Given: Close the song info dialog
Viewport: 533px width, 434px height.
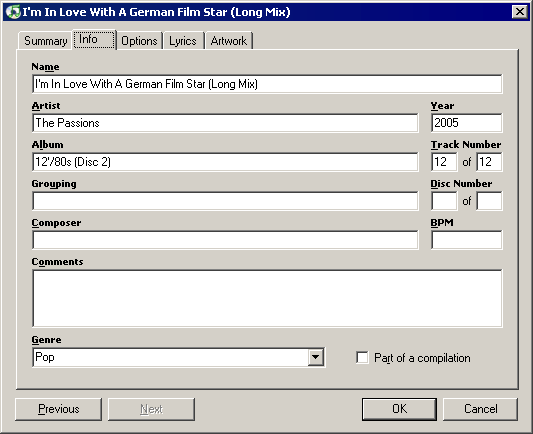Looking at the screenshot, I should (x=520, y=12).
